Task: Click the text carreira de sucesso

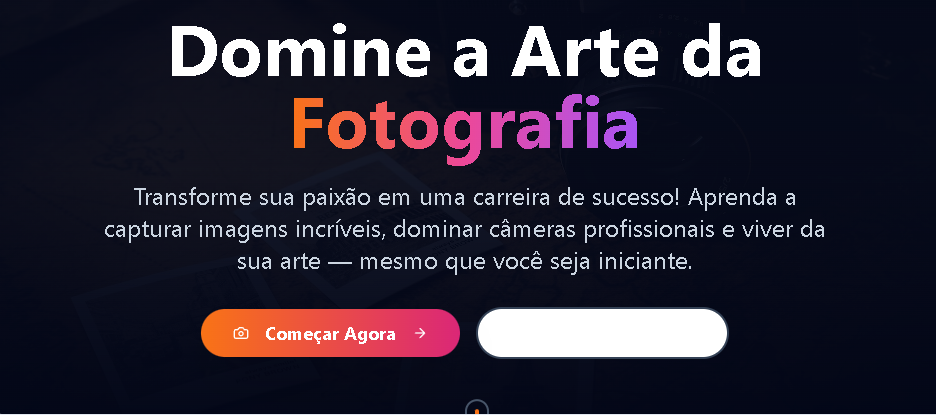Action: click(x=575, y=198)
